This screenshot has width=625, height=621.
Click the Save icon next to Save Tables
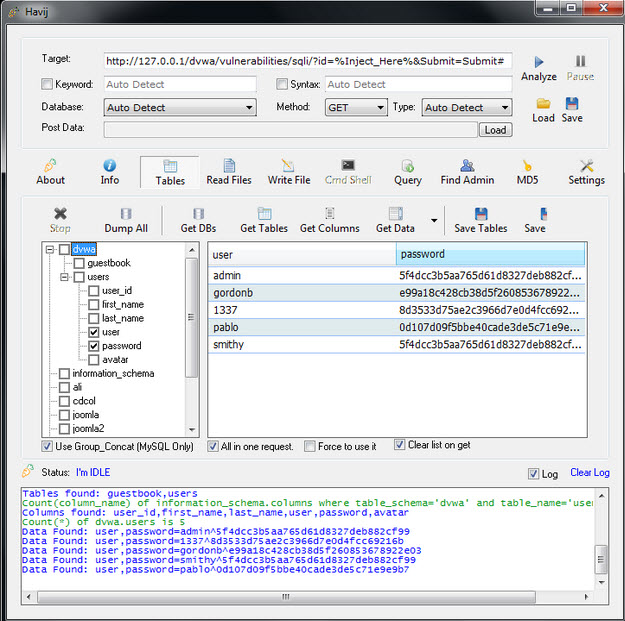click(544, 214)
